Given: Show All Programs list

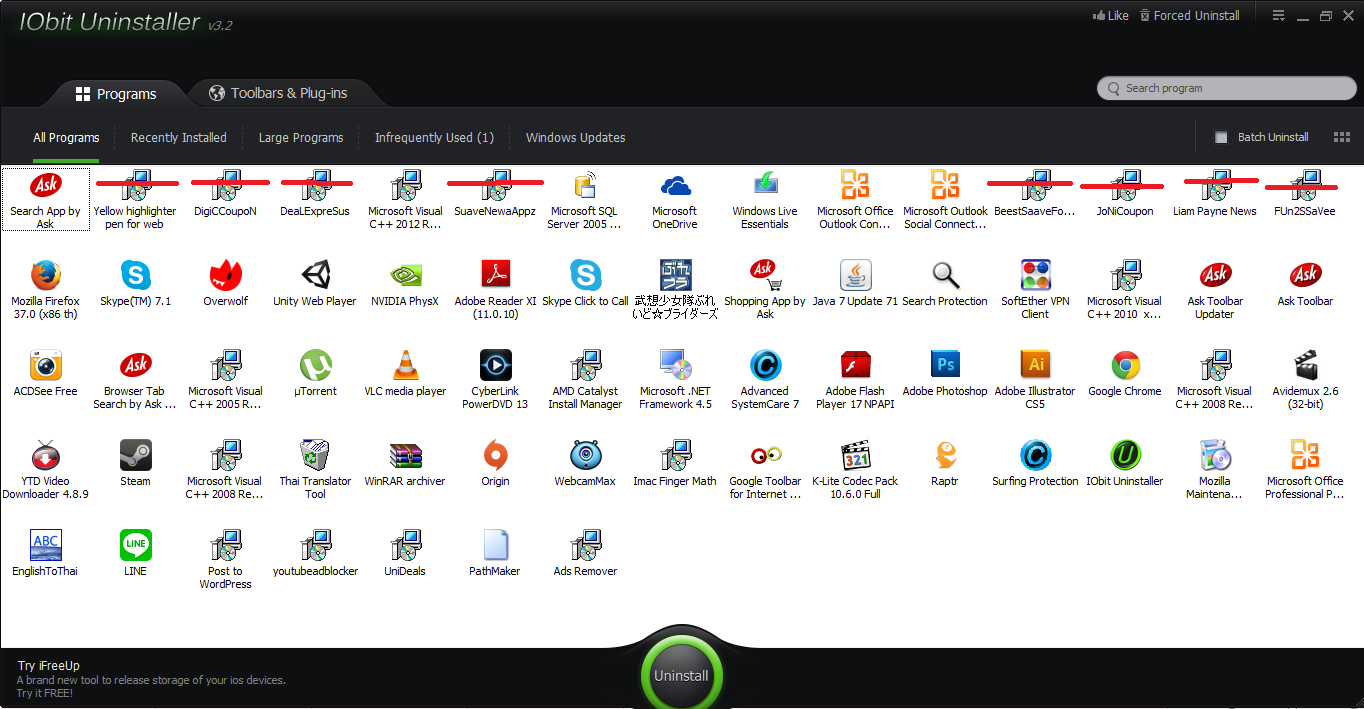Looking at the screenshot, I should 66,138.
